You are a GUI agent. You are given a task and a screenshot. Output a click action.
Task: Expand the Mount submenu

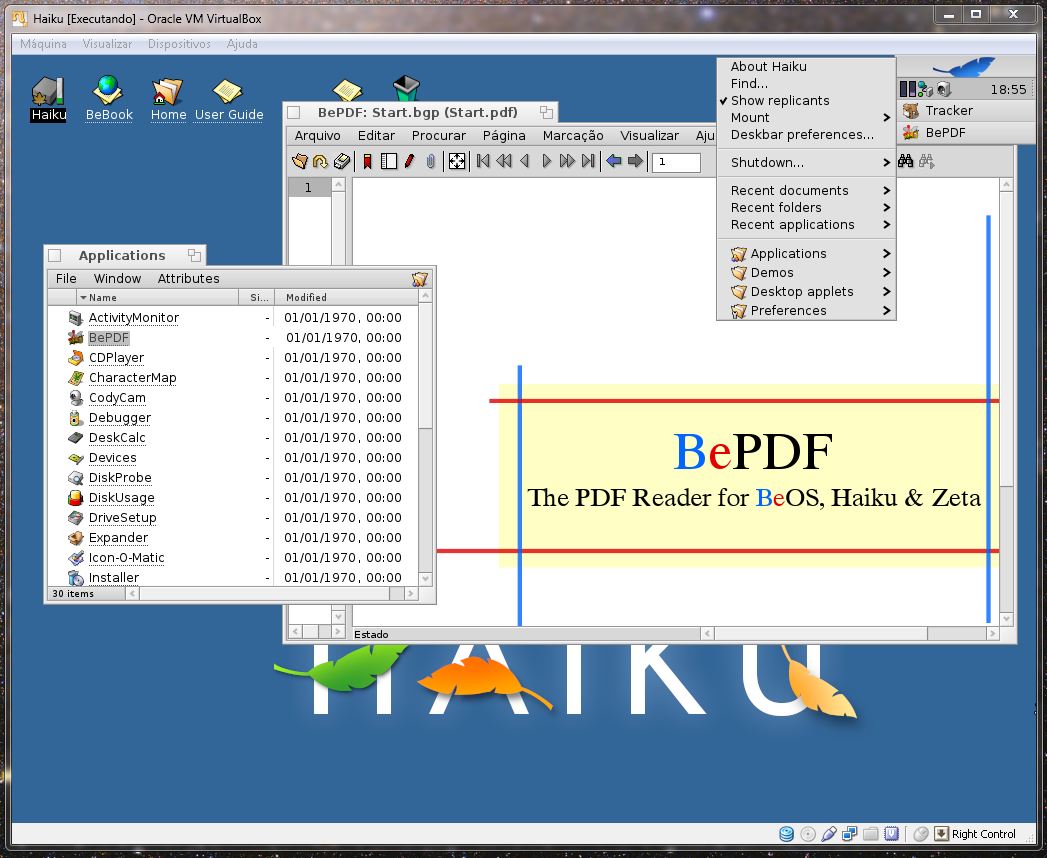[x=806, y=118]
